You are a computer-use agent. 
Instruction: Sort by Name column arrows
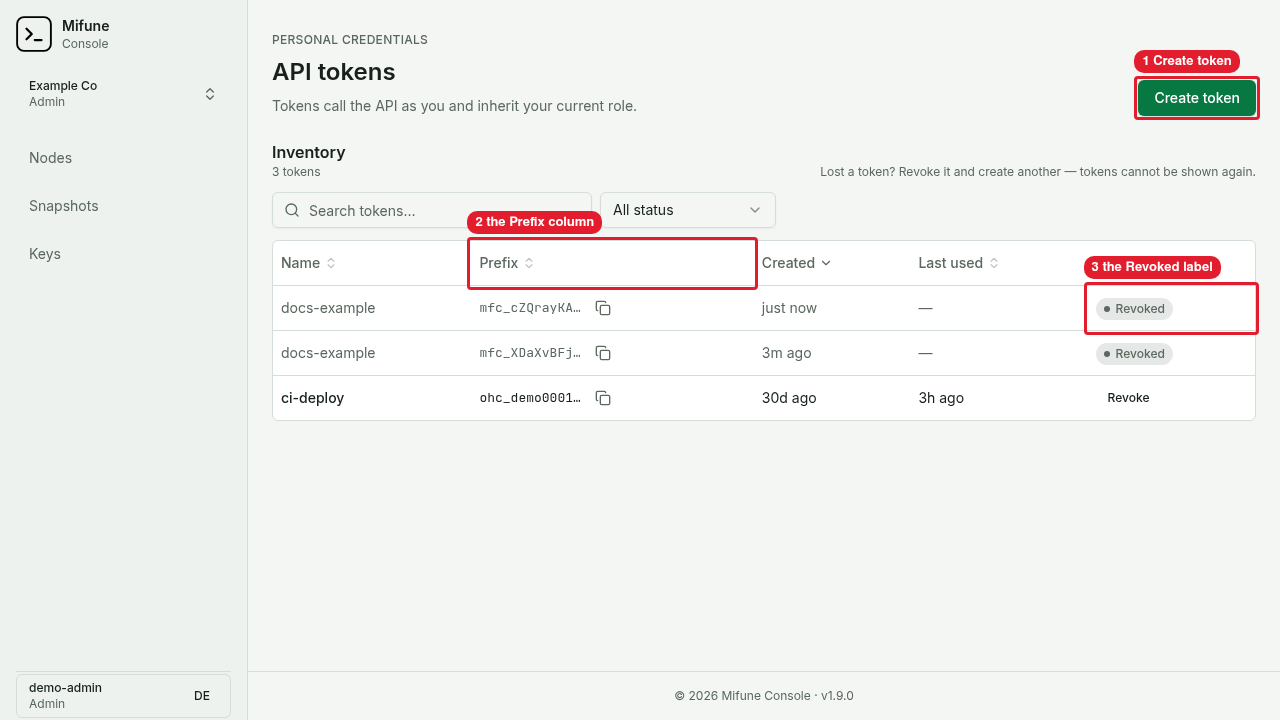coord(331,263)
